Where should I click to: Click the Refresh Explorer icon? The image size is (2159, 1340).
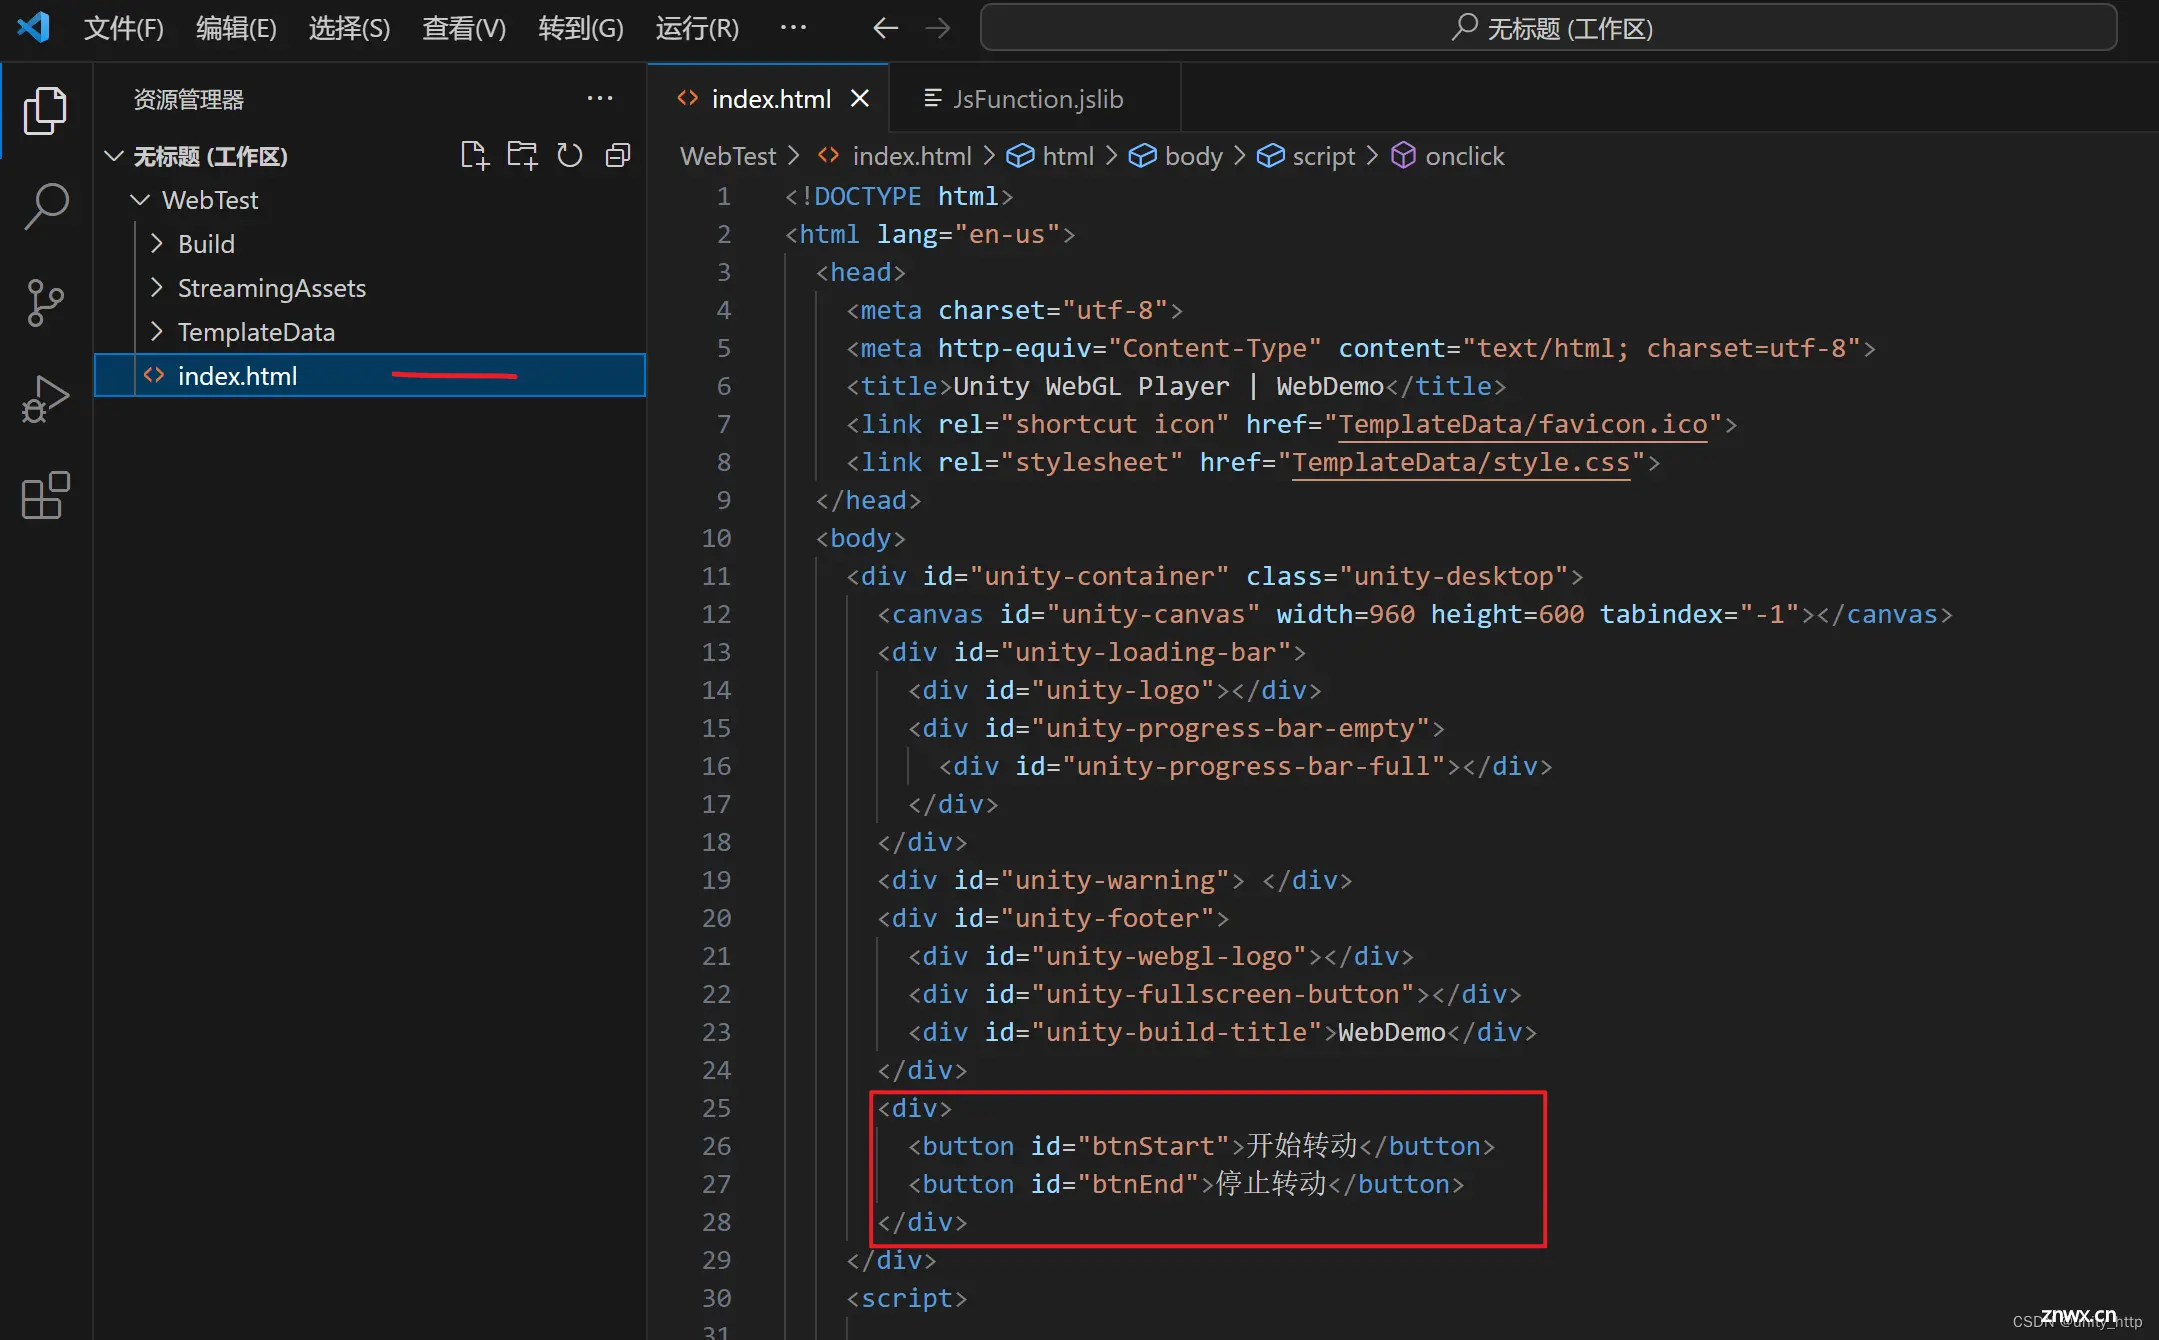pyautogui.click(x=571, y=154)
